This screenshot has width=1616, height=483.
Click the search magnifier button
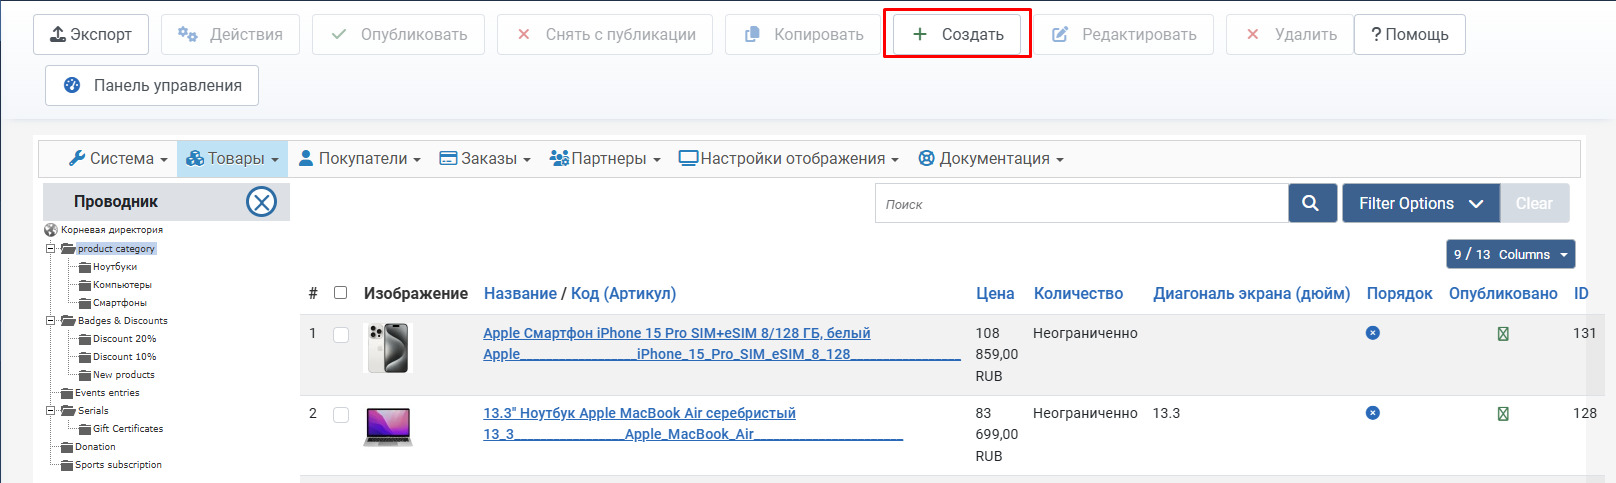1312,203
